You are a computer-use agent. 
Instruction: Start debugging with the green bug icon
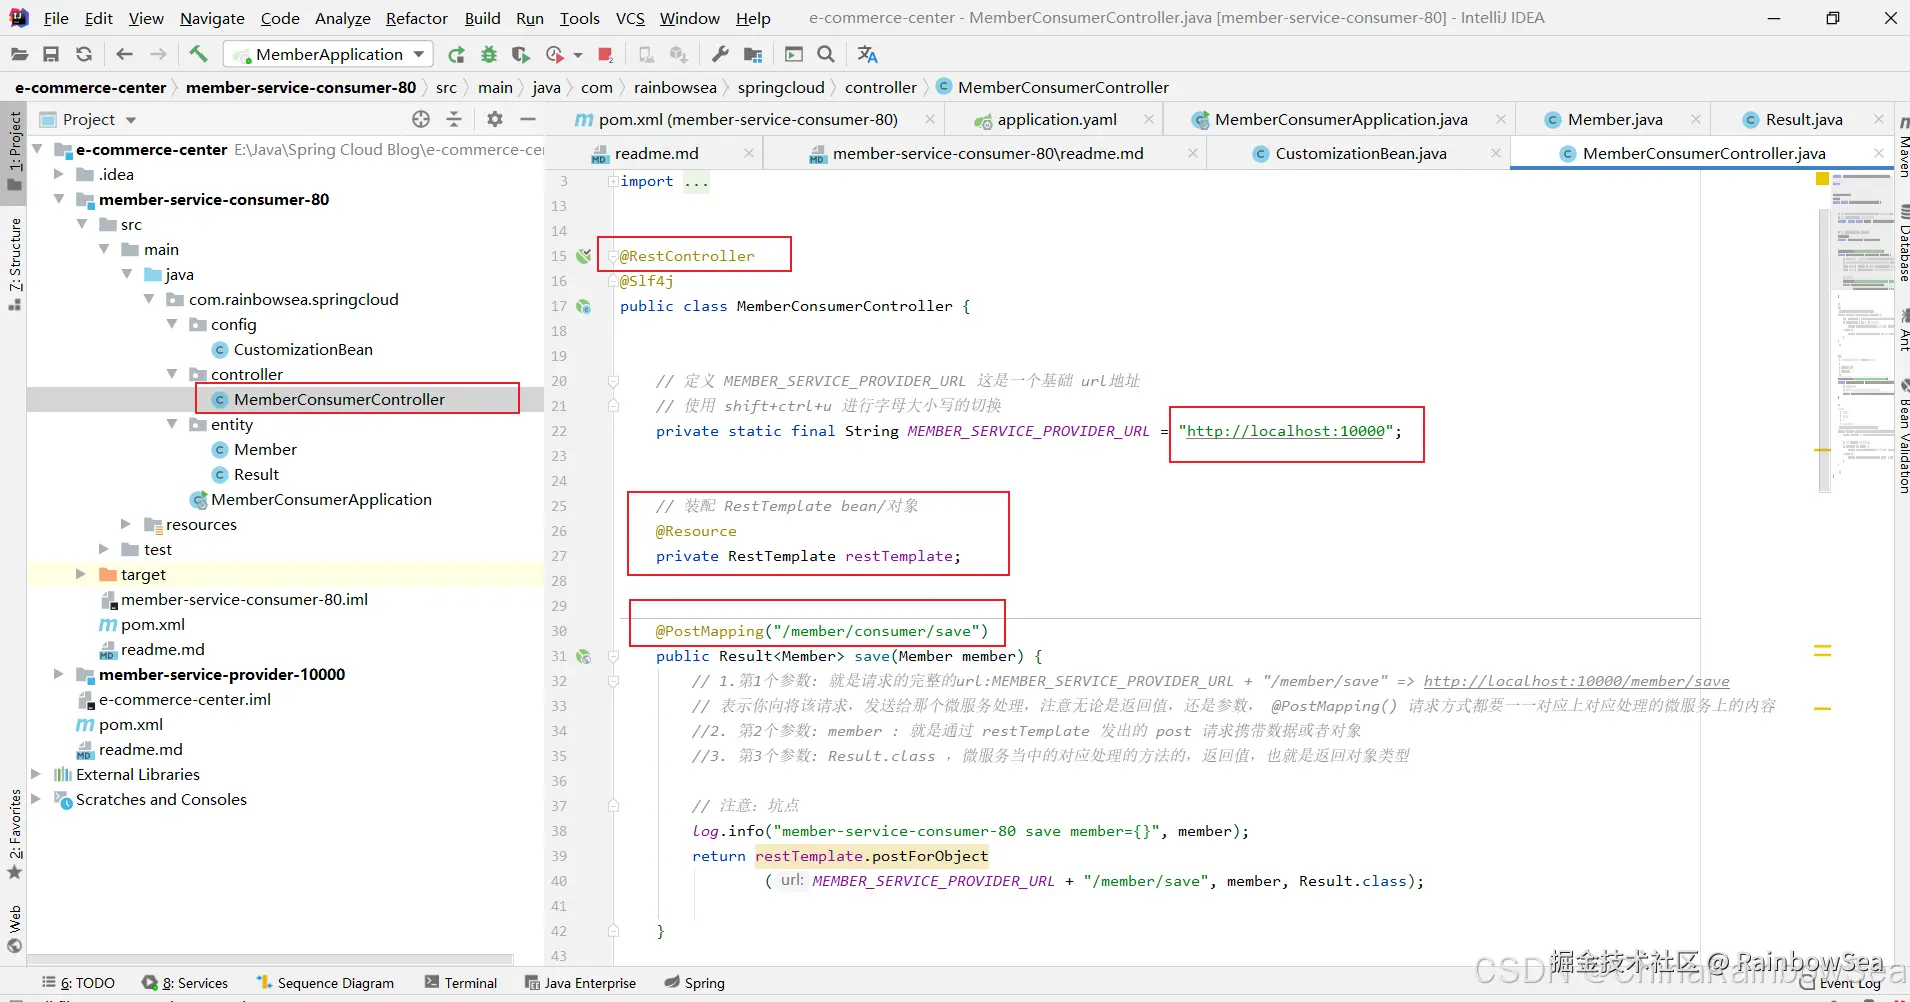(489, 54)
